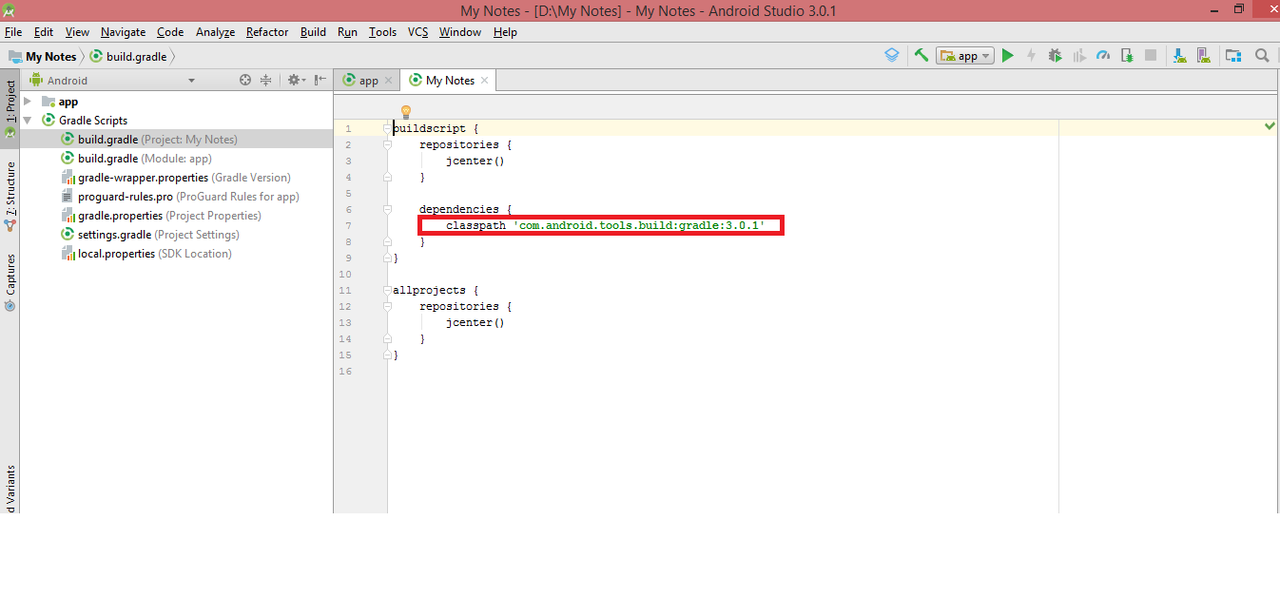
Task: Toggle the 1: Project side tool window
Action: [x=10, y=108]
